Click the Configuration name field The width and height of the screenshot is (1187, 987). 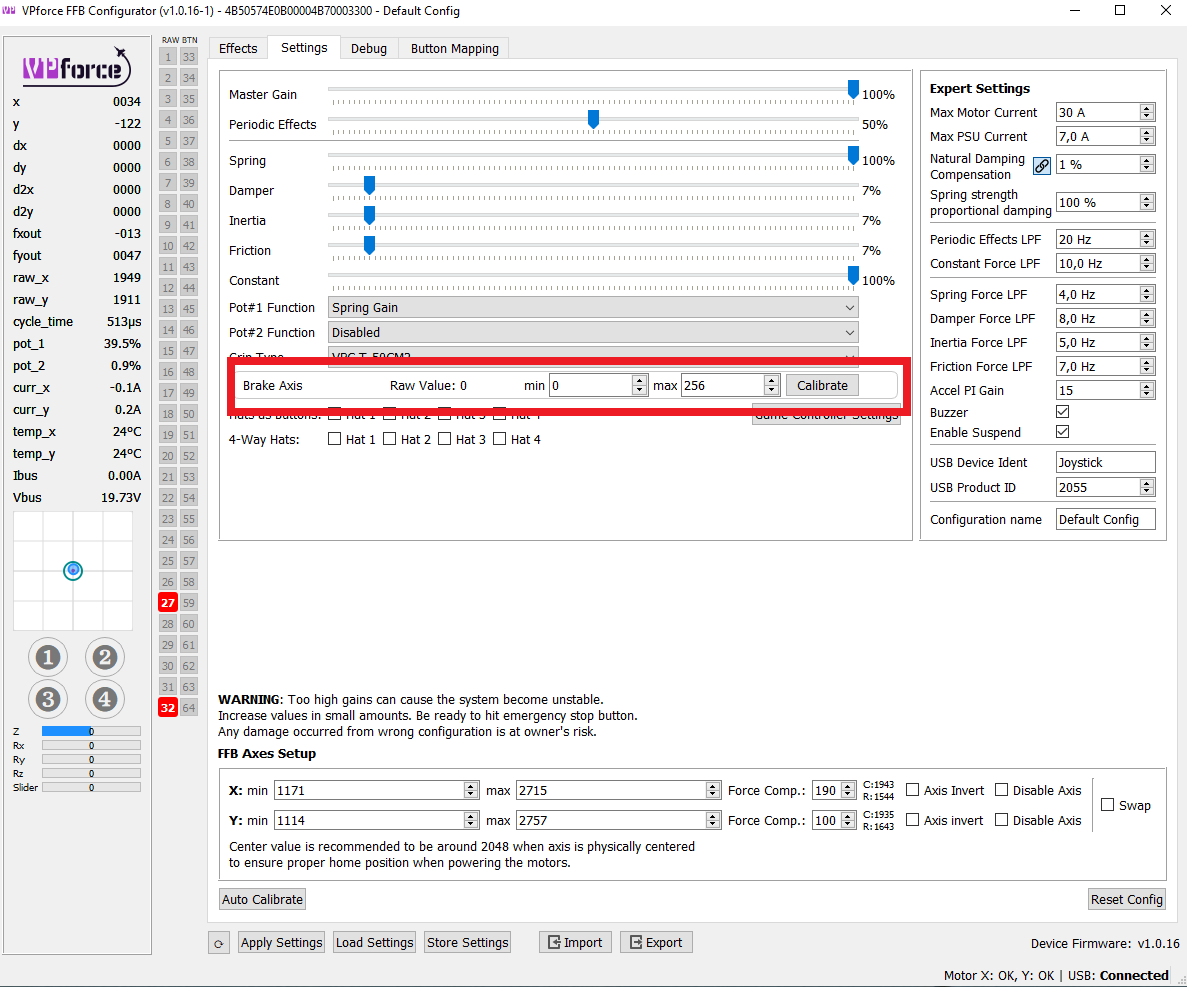pos(1105,519)
